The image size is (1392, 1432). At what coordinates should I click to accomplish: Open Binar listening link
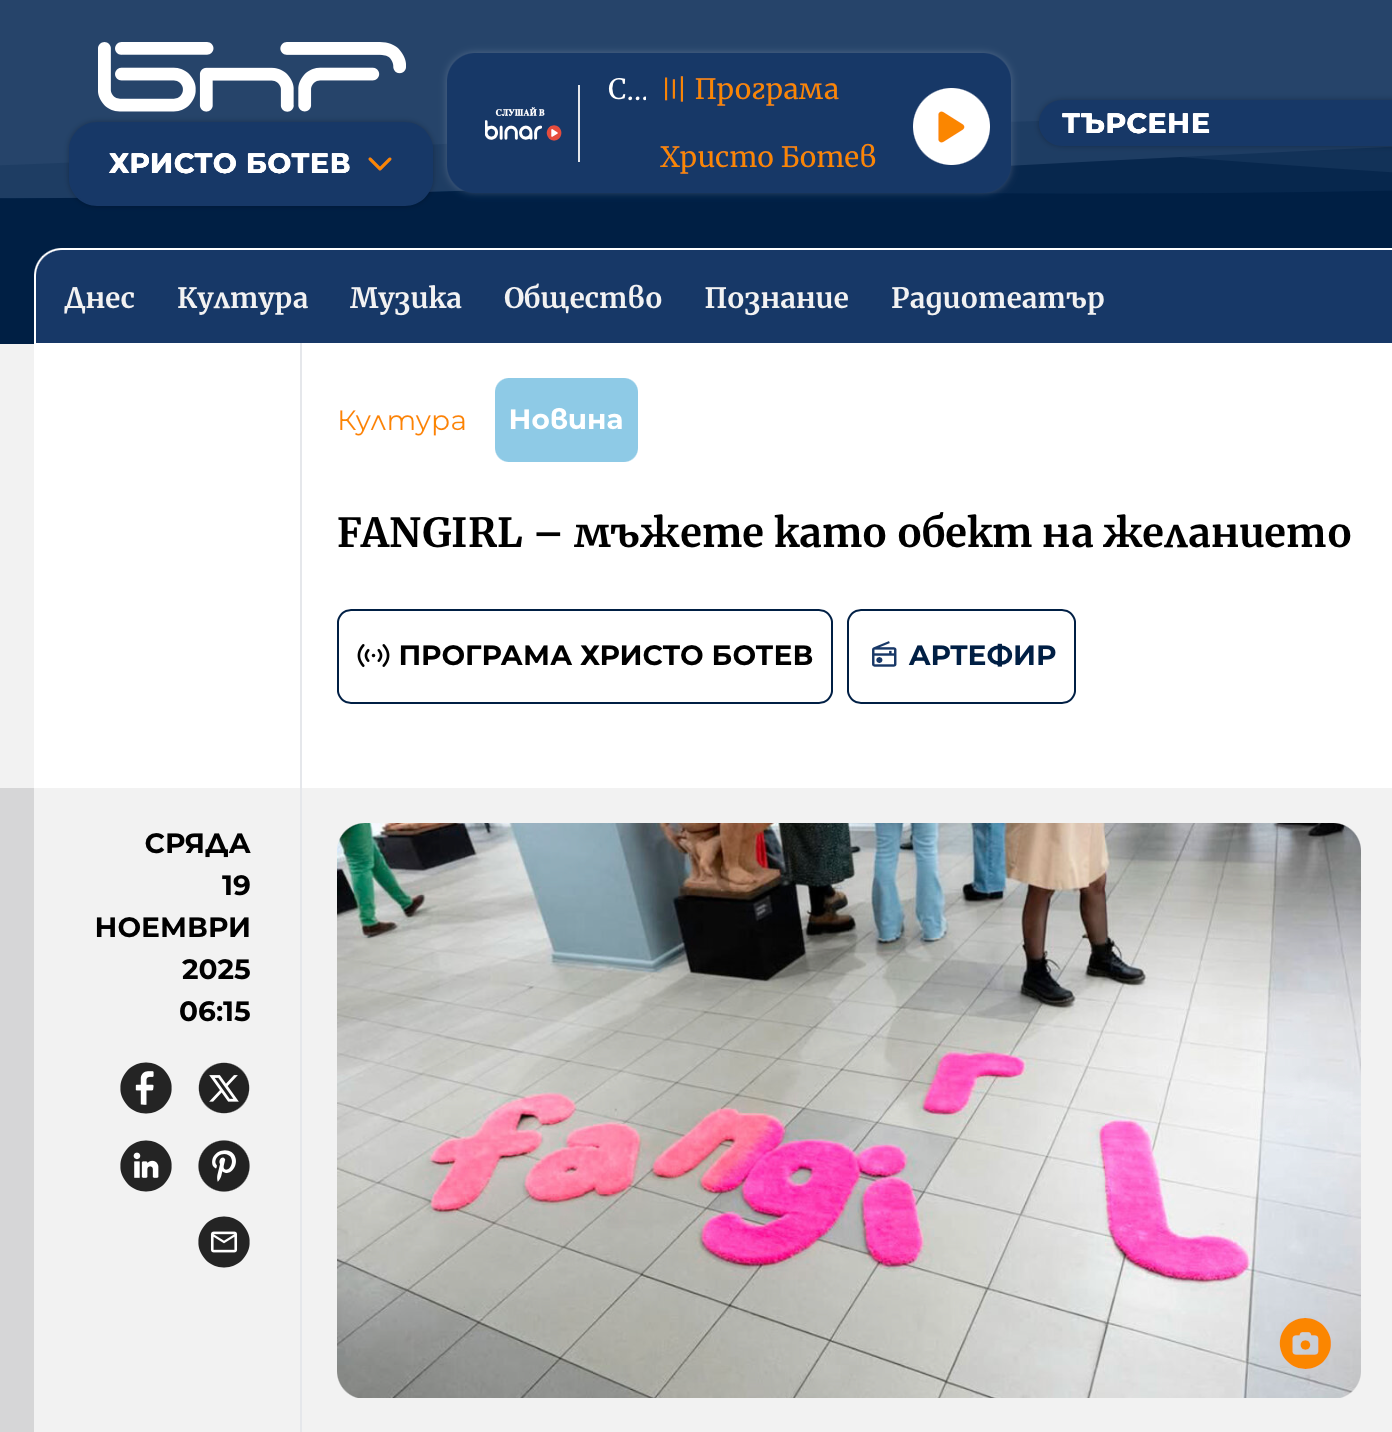click(x=522, y=124)
